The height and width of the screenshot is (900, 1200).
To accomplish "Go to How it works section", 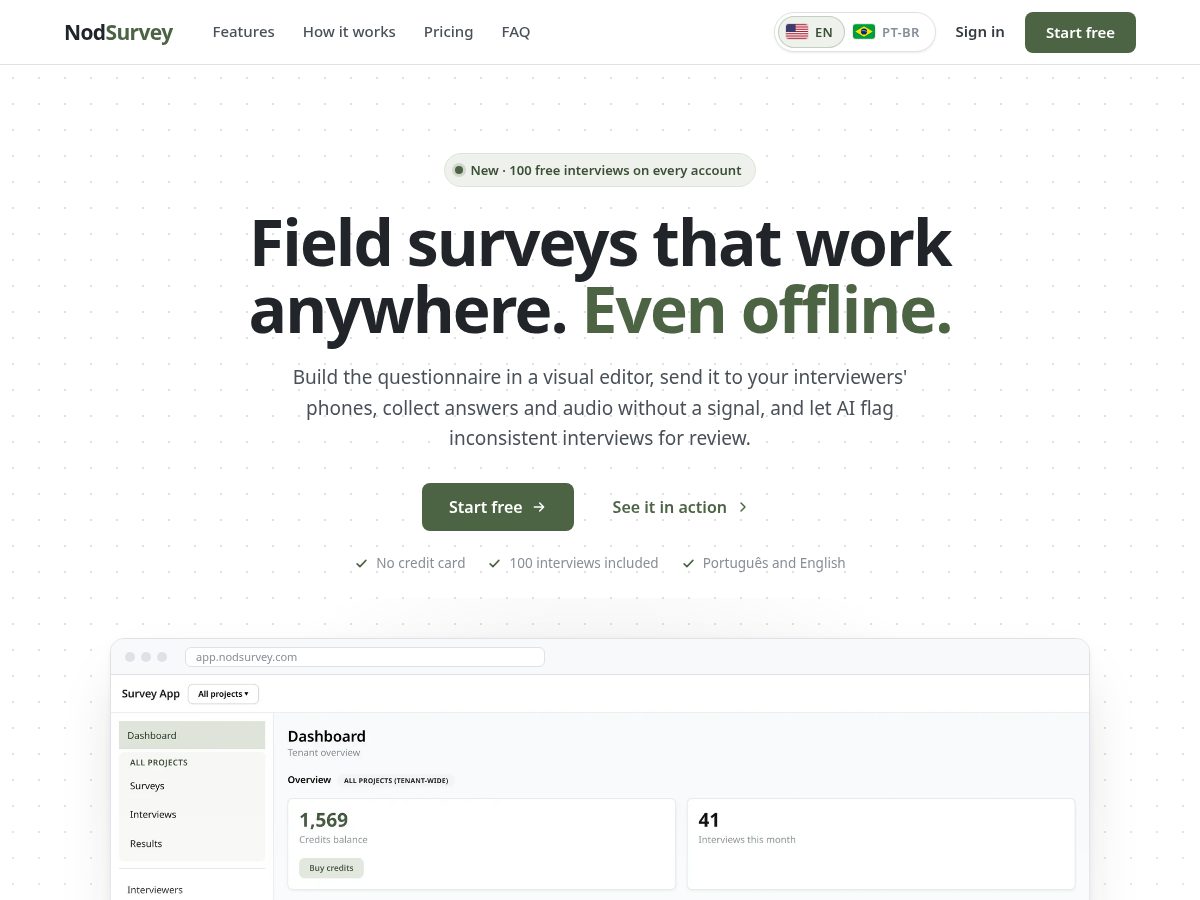I will [349, 32].
